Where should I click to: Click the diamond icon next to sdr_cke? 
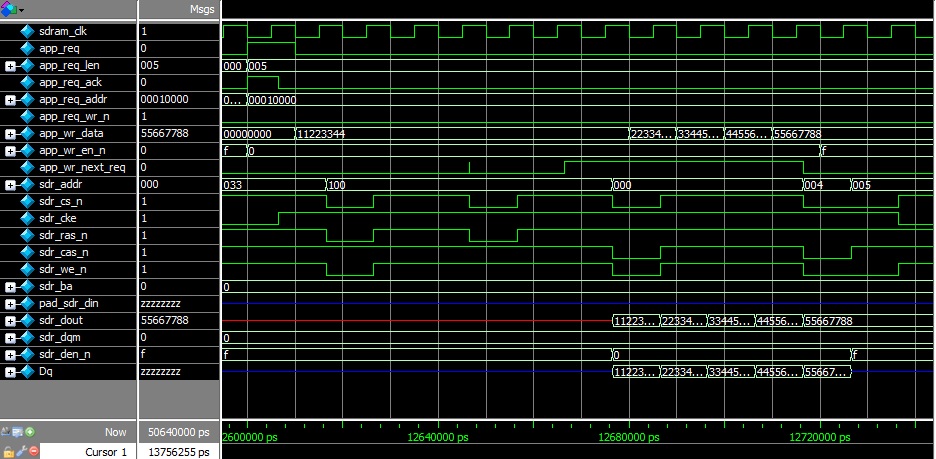27,218
